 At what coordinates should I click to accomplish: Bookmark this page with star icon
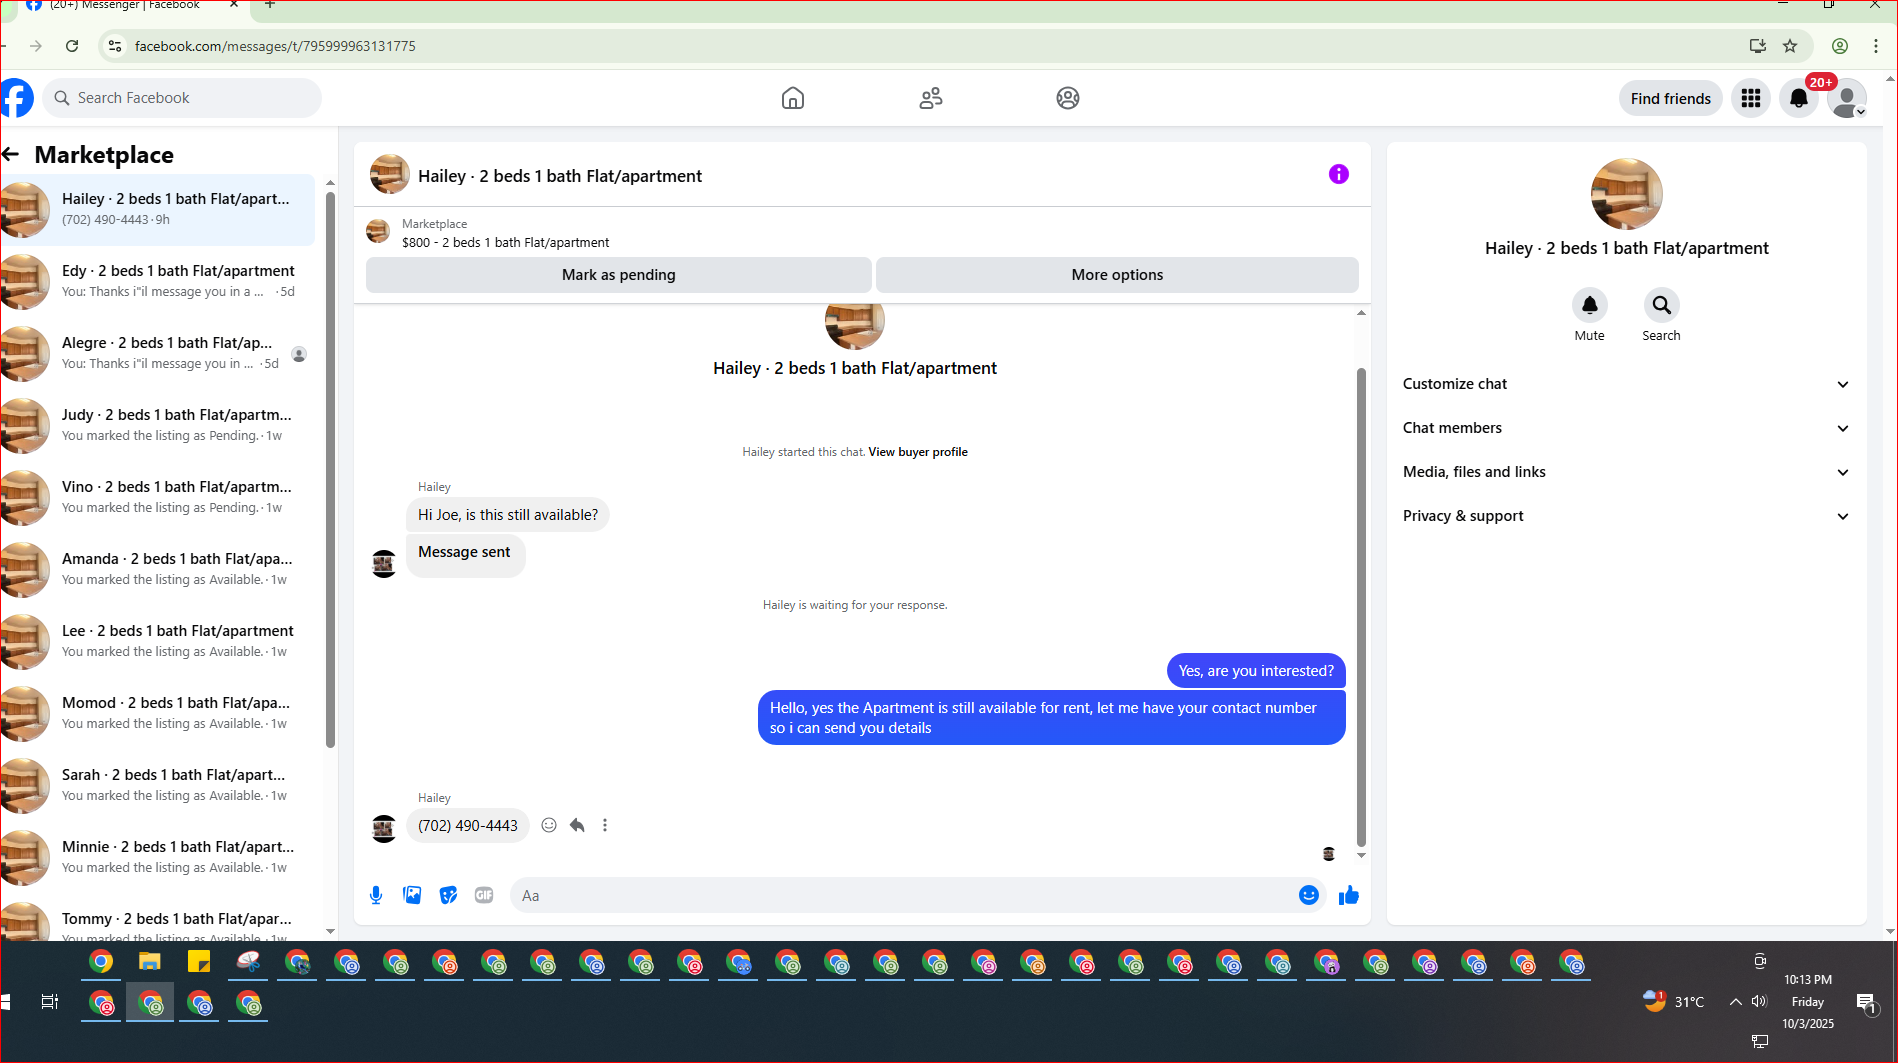coord(1790,46)
